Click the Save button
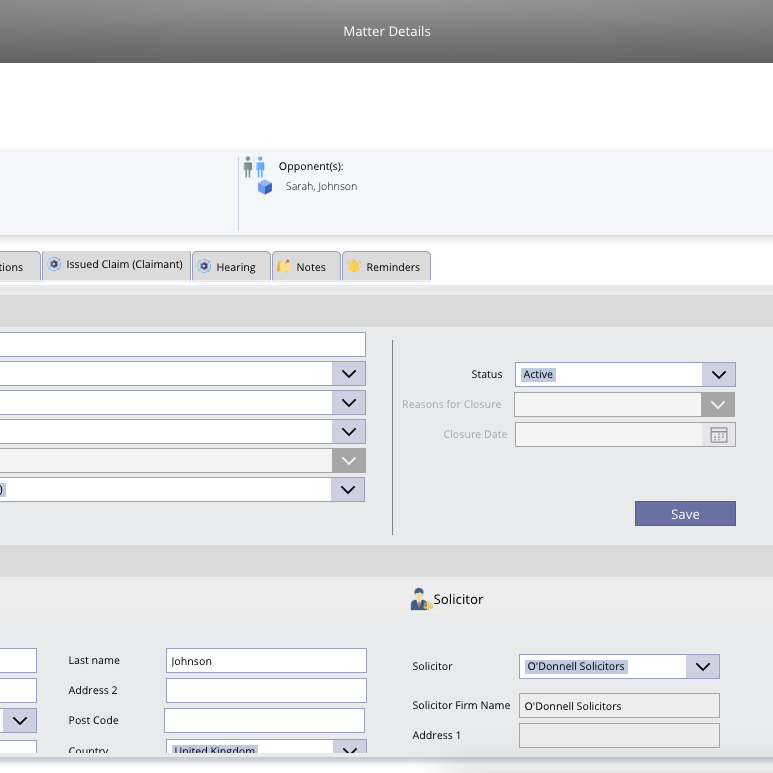Image resolution: width=773 pixels, height=773 pixels. 685,514
